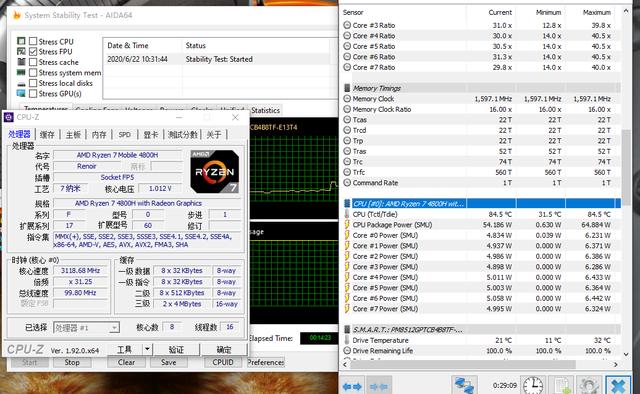Open Preferences in AIDA64 stability test
640x394 pixels.
(266, 362)
